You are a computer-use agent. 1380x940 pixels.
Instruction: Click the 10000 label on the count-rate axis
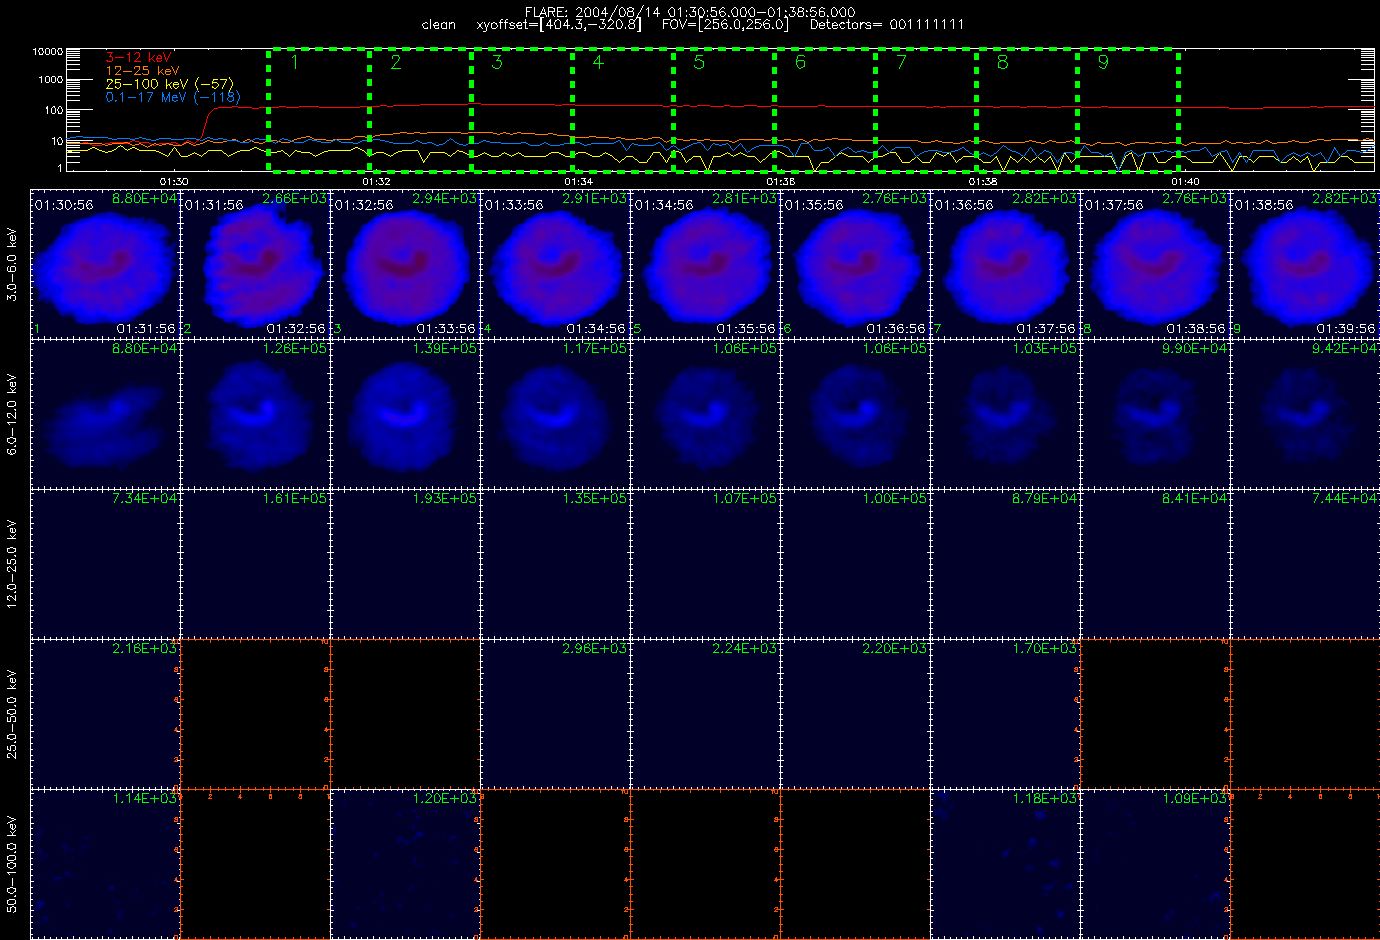(x=48, y=51)
